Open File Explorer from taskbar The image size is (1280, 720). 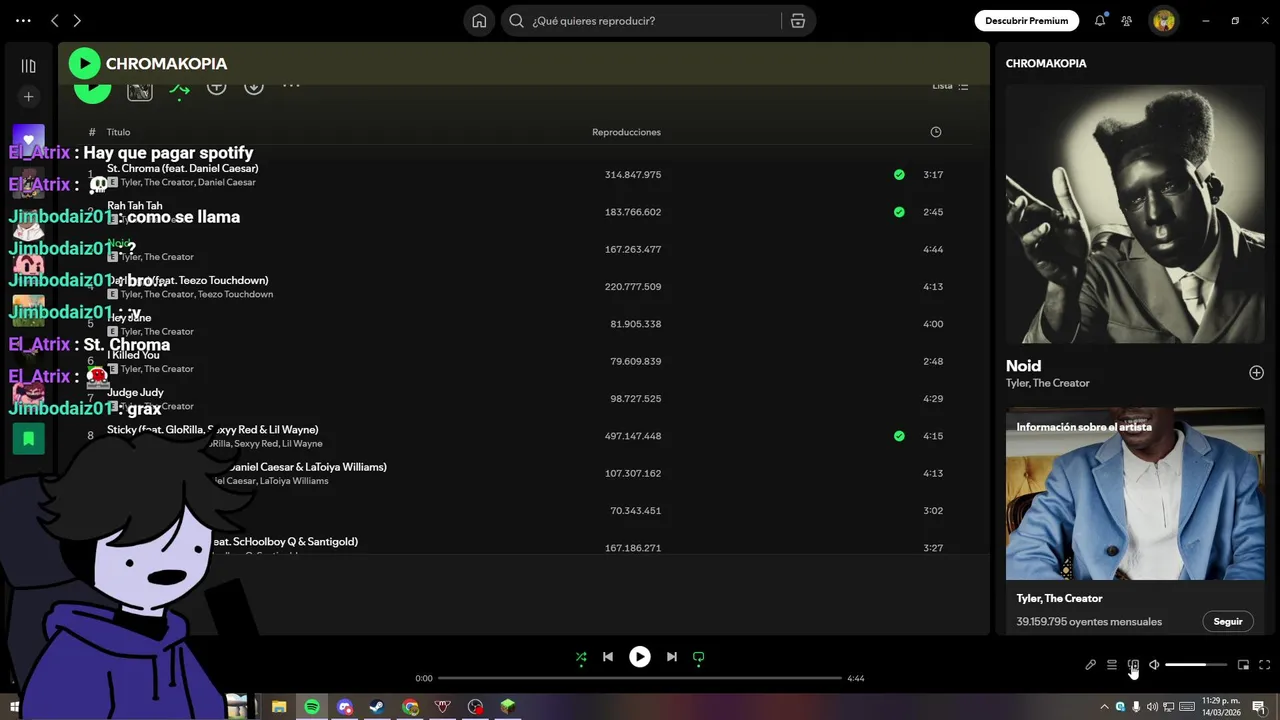tap(279, 707)
